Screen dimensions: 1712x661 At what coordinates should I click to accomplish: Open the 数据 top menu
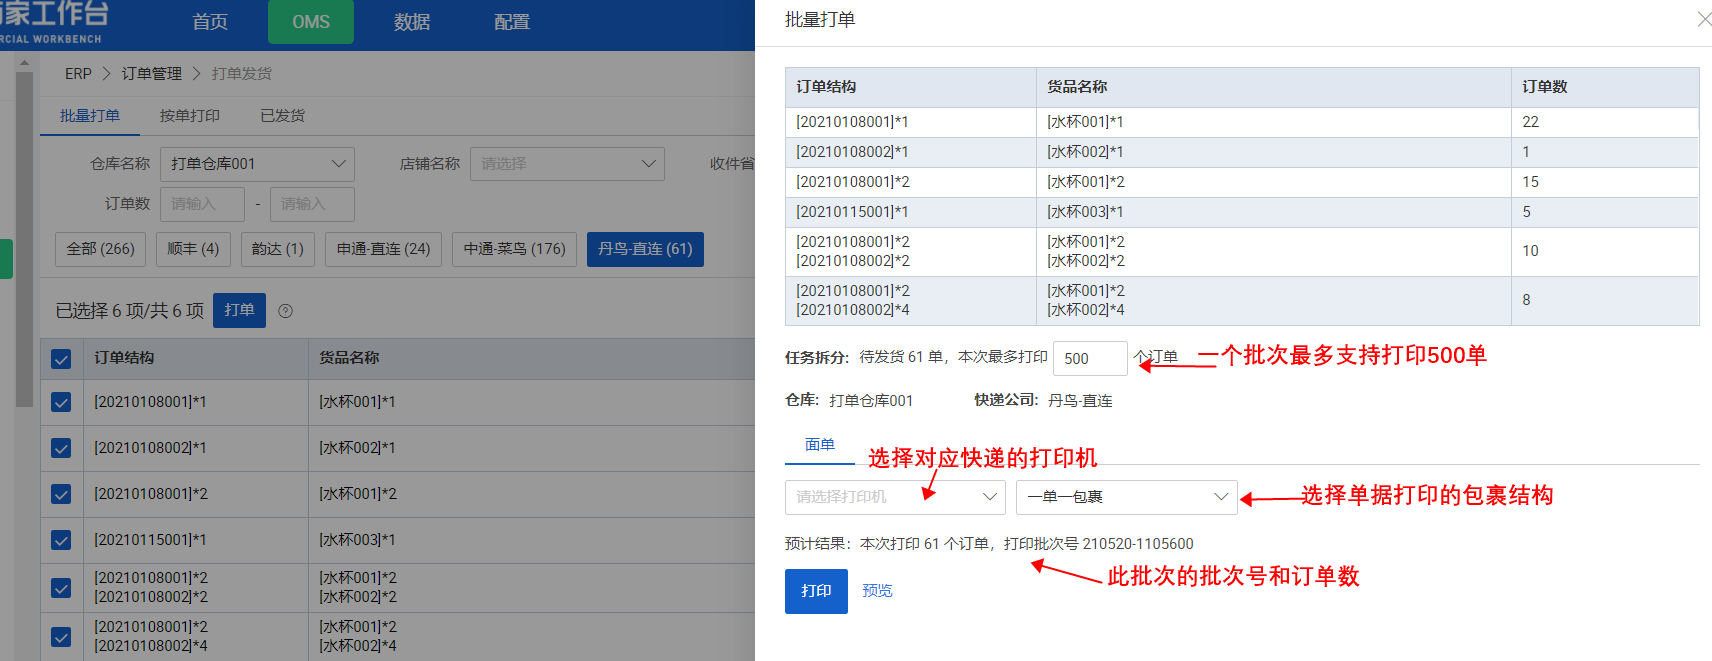pos(411,22)
